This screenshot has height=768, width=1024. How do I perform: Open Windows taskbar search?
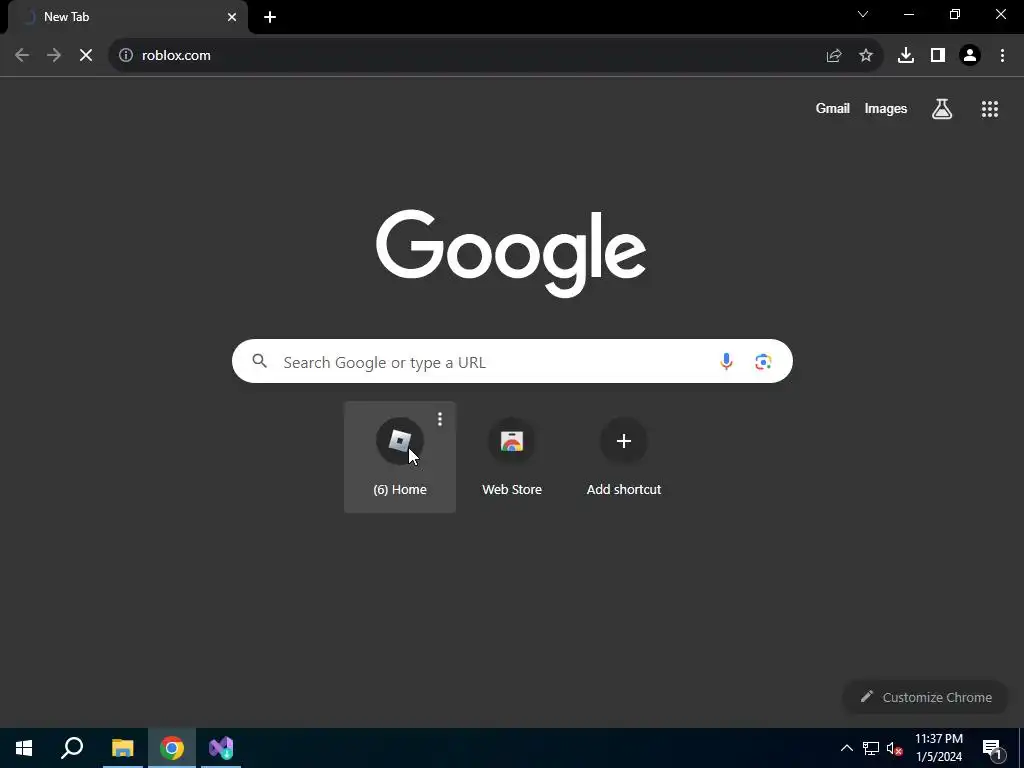(x=72, y=748)
